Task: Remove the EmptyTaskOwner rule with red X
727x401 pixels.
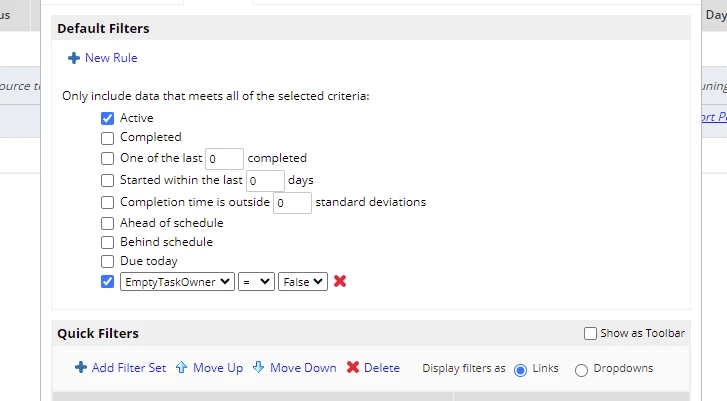Action: click(x=340, y=281)
